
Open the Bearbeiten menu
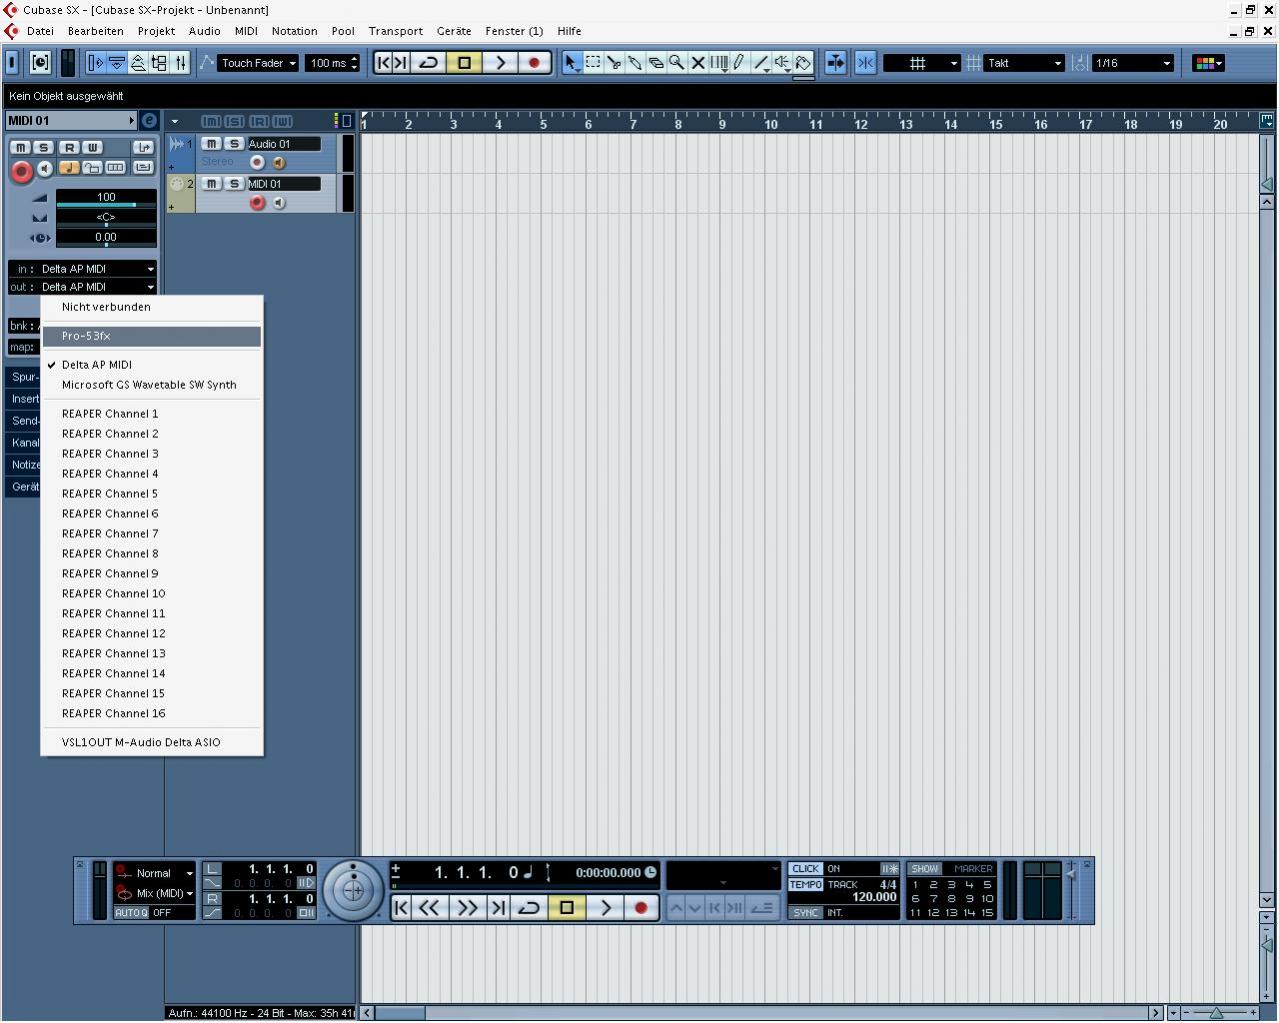(x=95, y=31)
